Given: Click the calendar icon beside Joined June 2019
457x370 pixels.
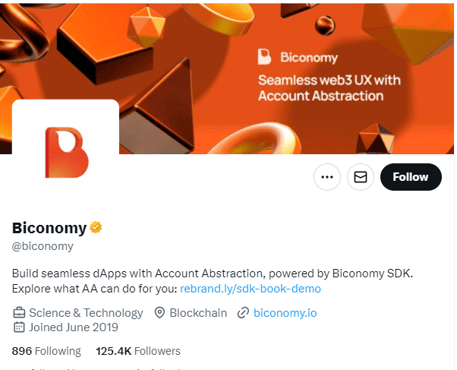Looking at the screenshot, I should click(x=19, y=327).
